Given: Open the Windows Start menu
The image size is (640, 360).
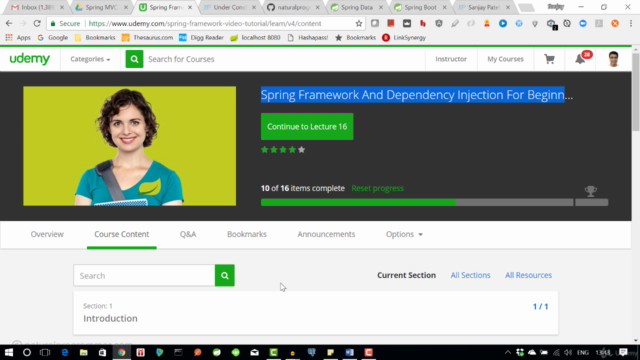Looking at the screenshot, I should [9, 352].
